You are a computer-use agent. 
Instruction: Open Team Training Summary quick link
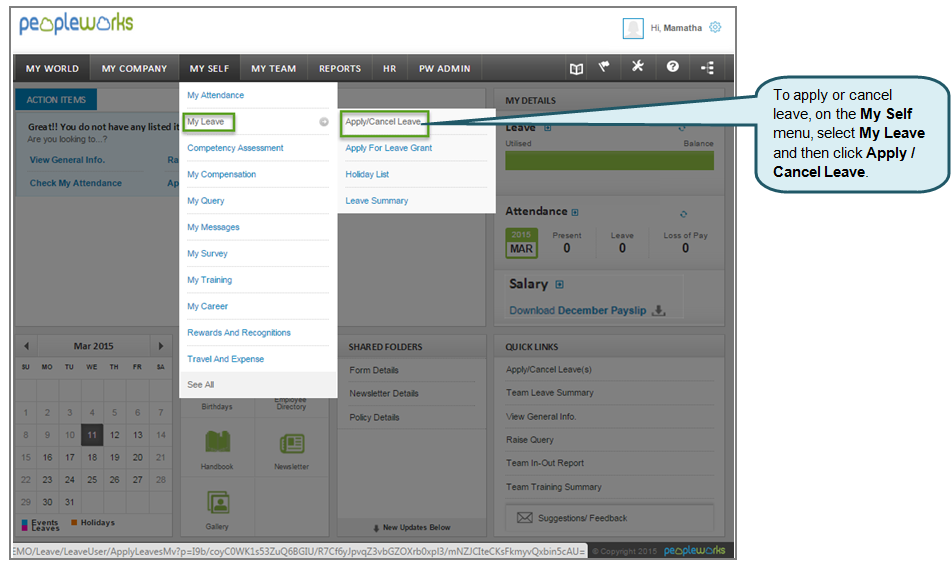(554, 487)
